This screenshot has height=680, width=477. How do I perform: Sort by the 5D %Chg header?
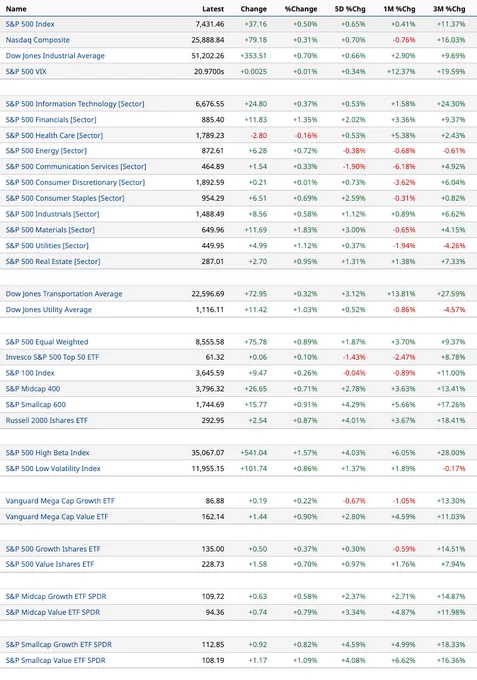(x=350, y=9)
